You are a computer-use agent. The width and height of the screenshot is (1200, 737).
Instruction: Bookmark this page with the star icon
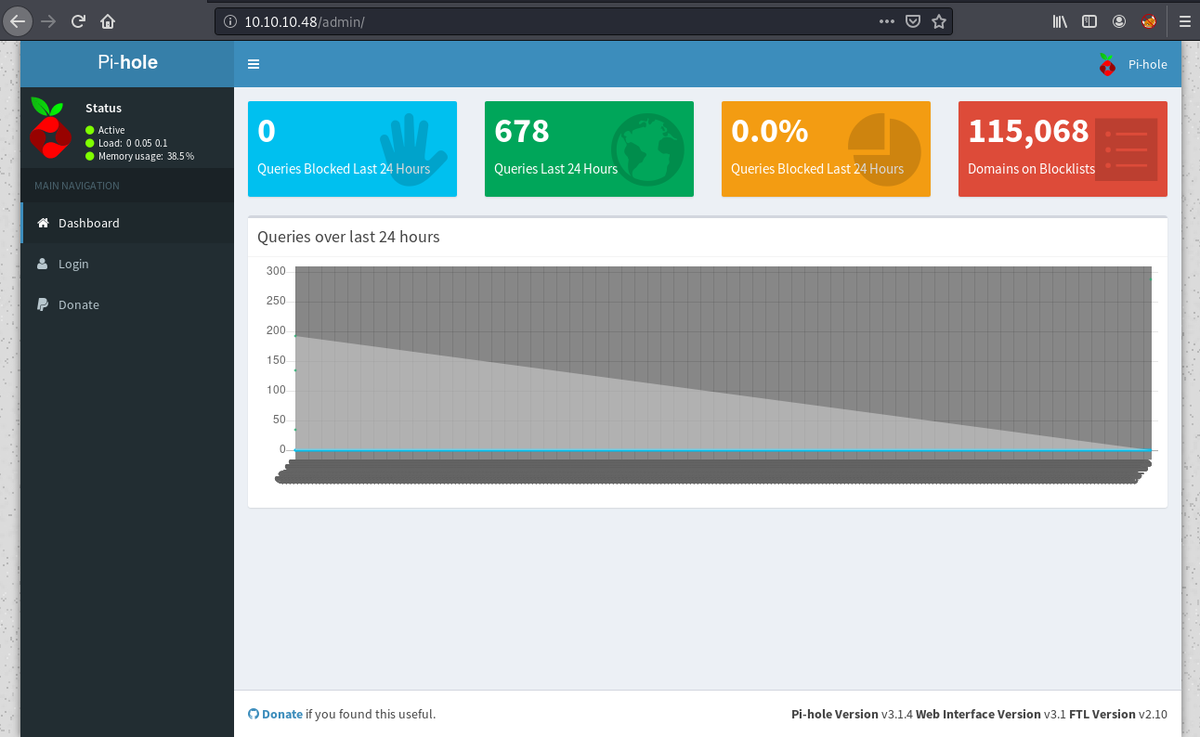939,21
